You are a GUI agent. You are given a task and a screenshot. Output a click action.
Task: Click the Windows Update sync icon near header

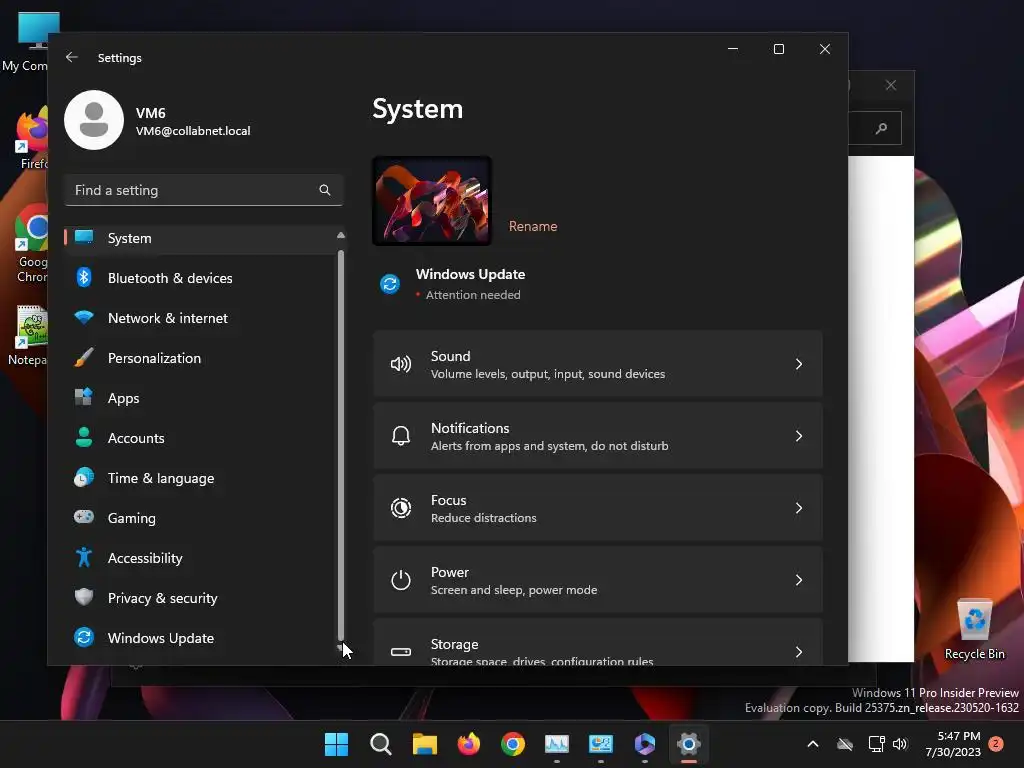point(390,284)
